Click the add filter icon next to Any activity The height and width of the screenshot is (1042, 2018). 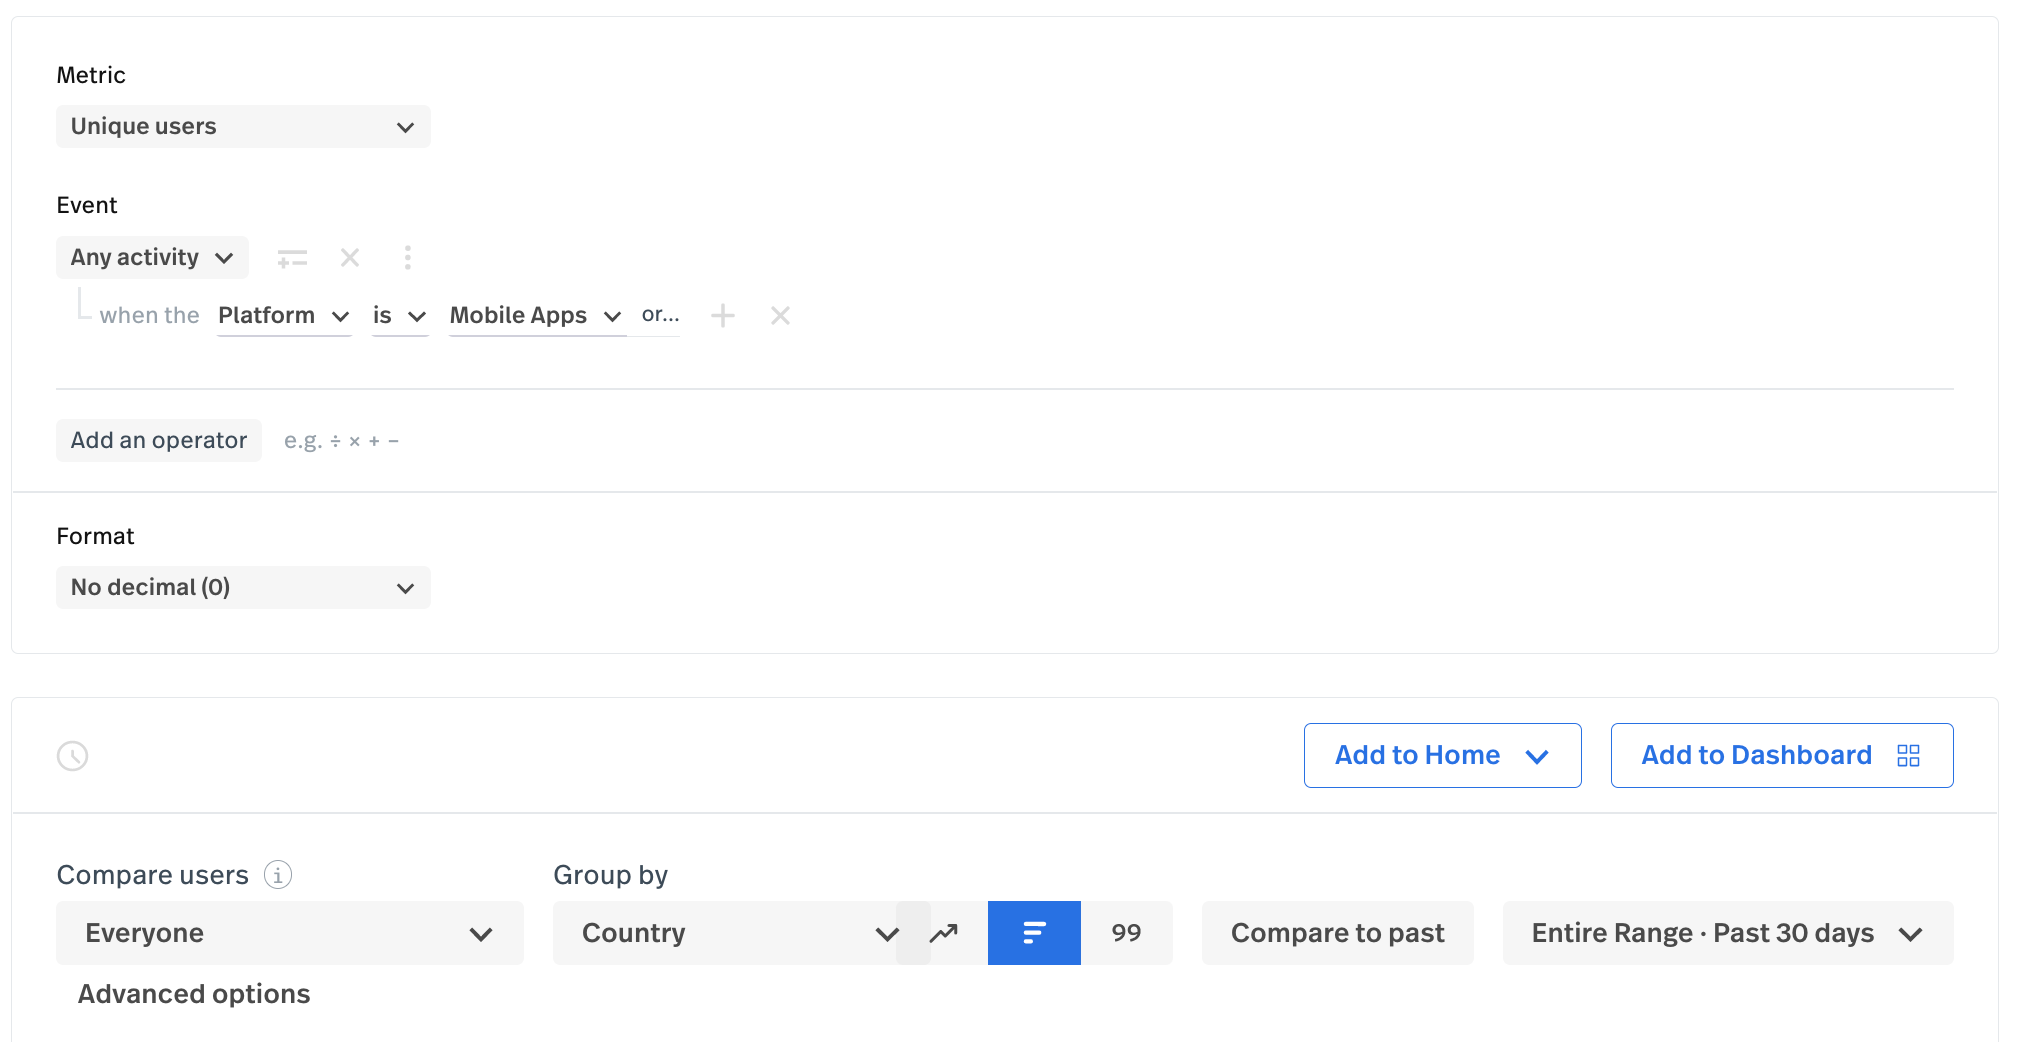pyautogui.click(x=292, y=257)
